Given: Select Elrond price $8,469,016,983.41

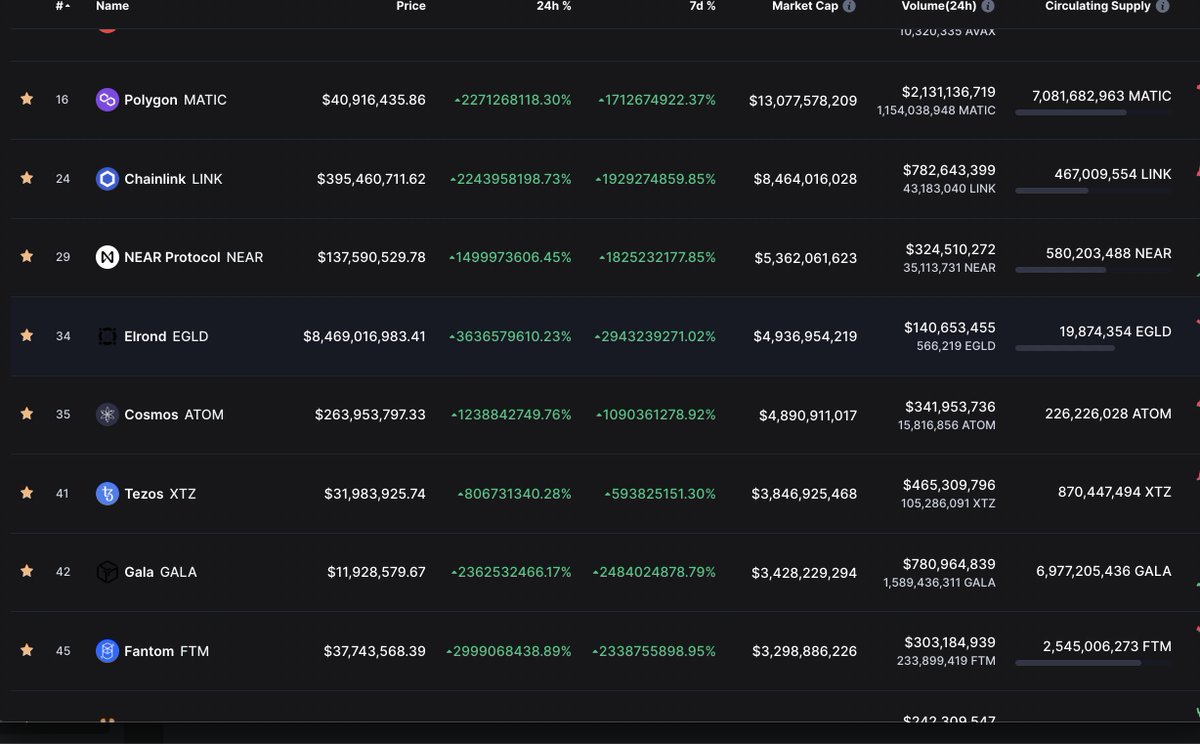Looking at the screenshot, I should (x=364, y=336).
